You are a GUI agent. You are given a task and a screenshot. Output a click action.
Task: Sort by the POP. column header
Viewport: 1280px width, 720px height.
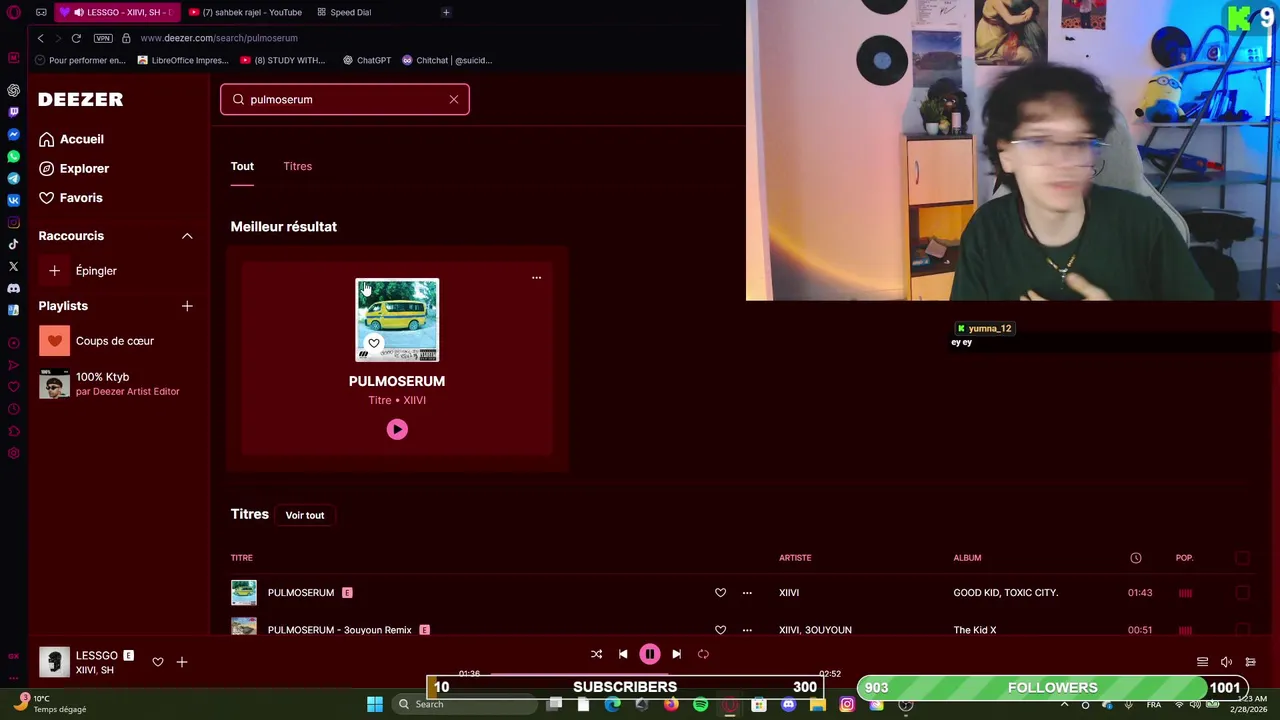(x=1184, y=558)
